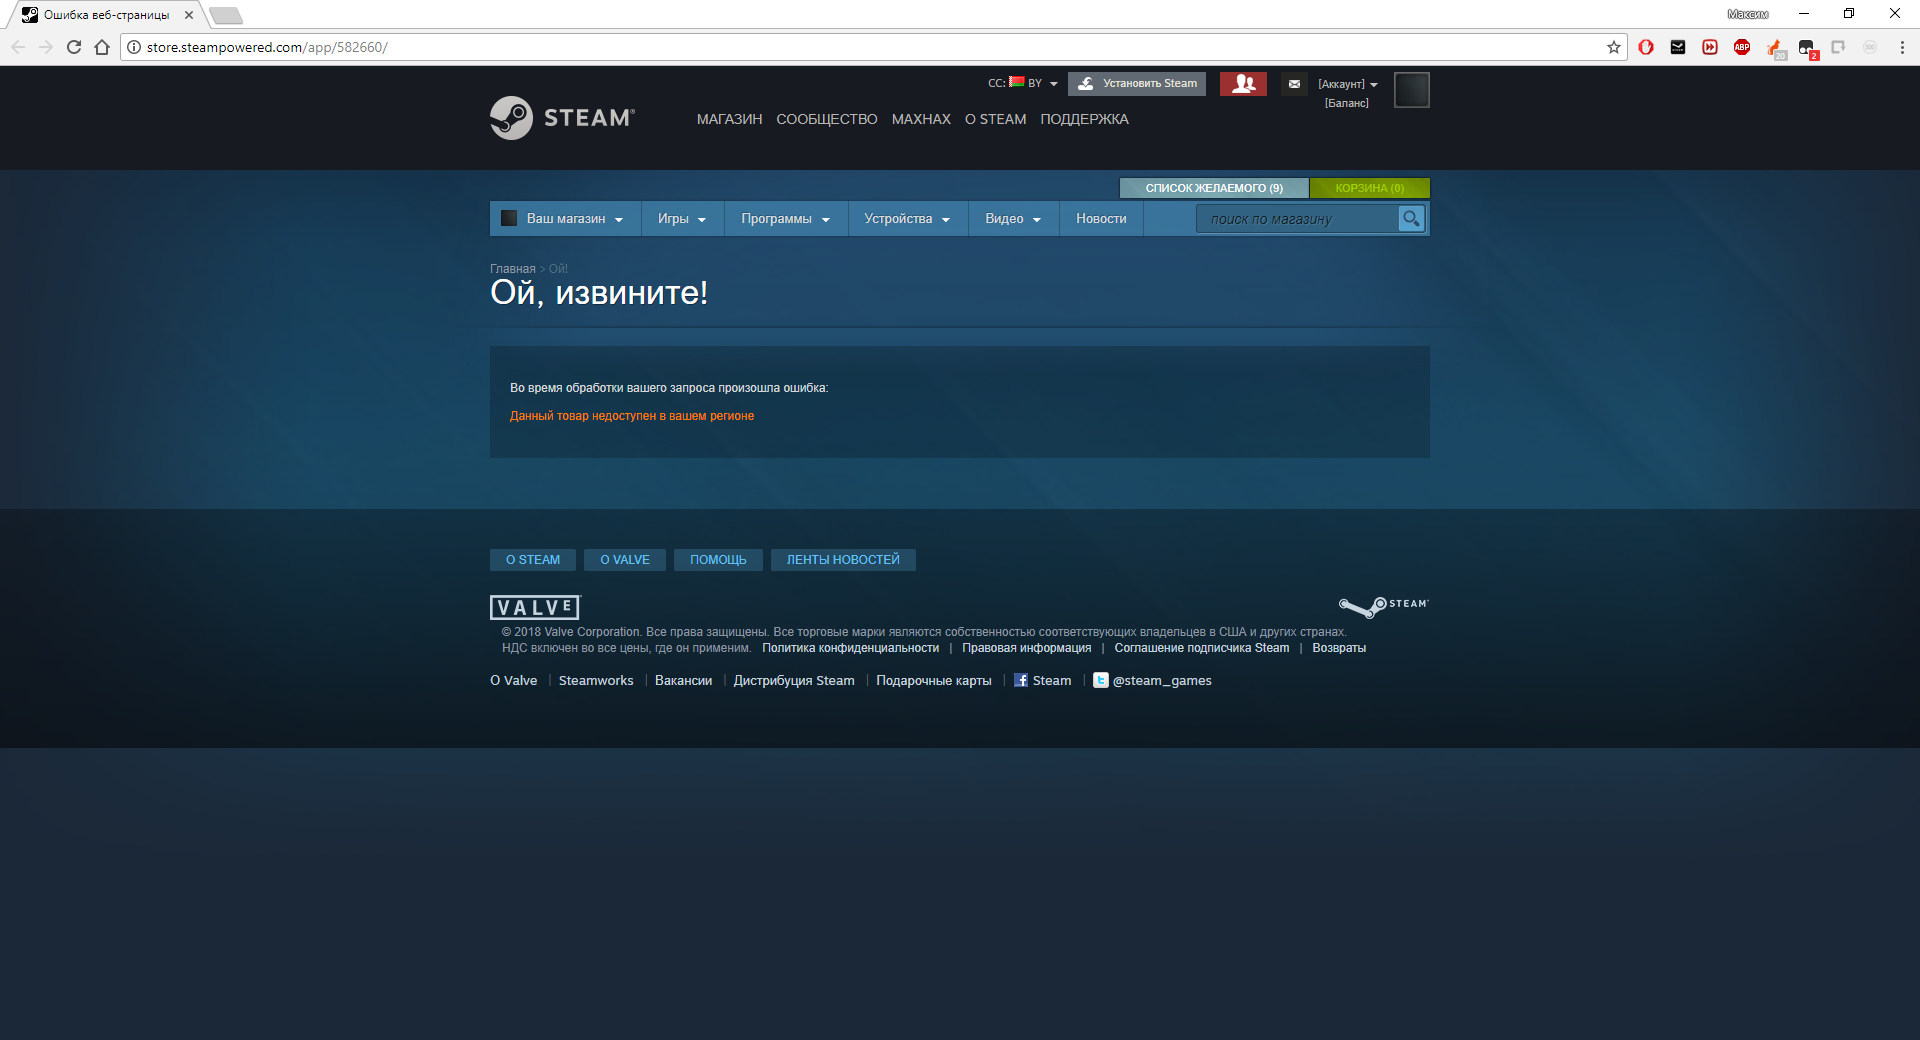
Task: Open the faded 500 extension icon
Action: [1870, 47]
